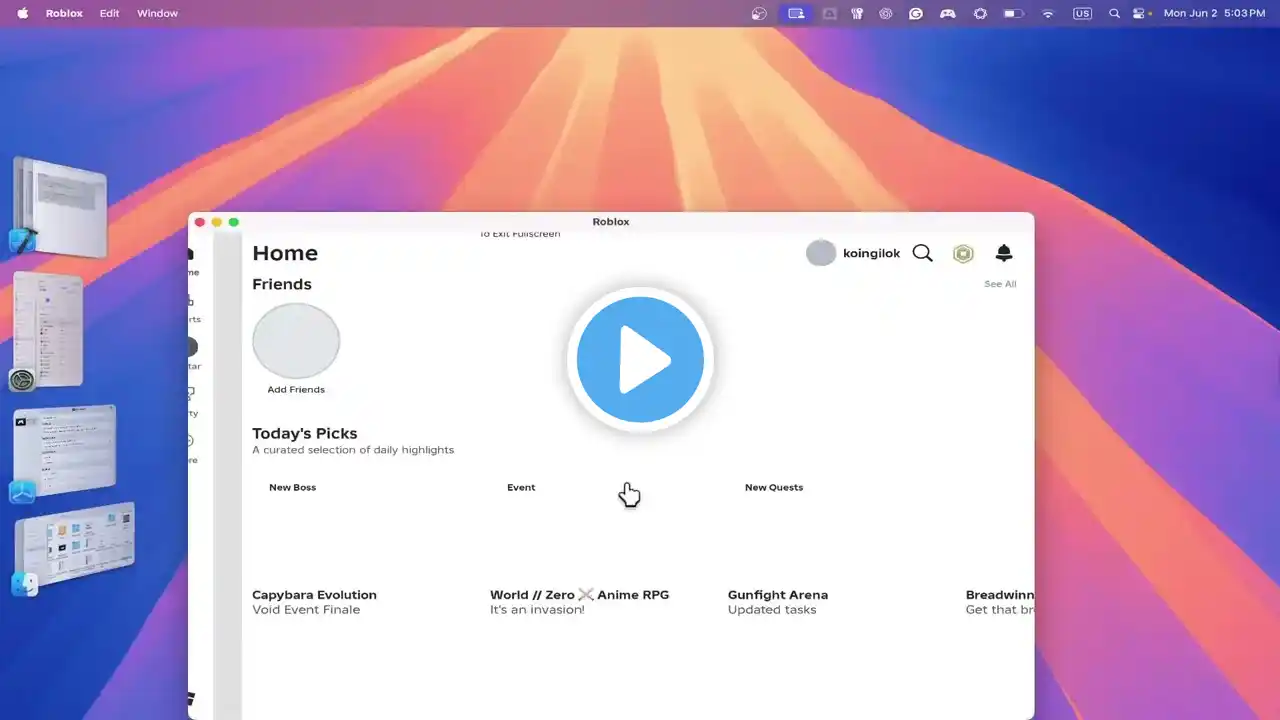Click the New Boss tag

tap(292, 488)
